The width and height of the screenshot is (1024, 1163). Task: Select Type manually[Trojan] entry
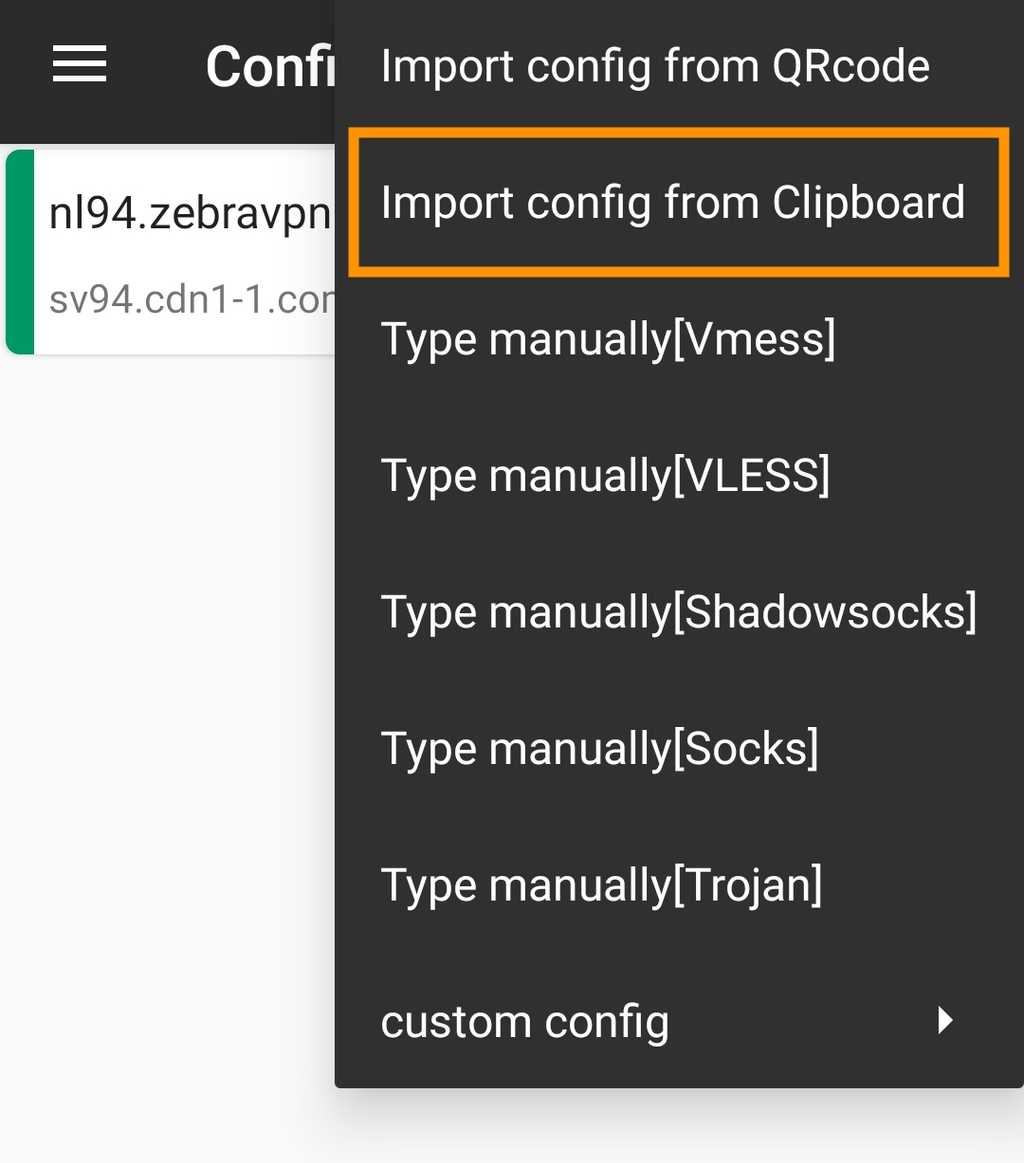click(x=602, y=884)
